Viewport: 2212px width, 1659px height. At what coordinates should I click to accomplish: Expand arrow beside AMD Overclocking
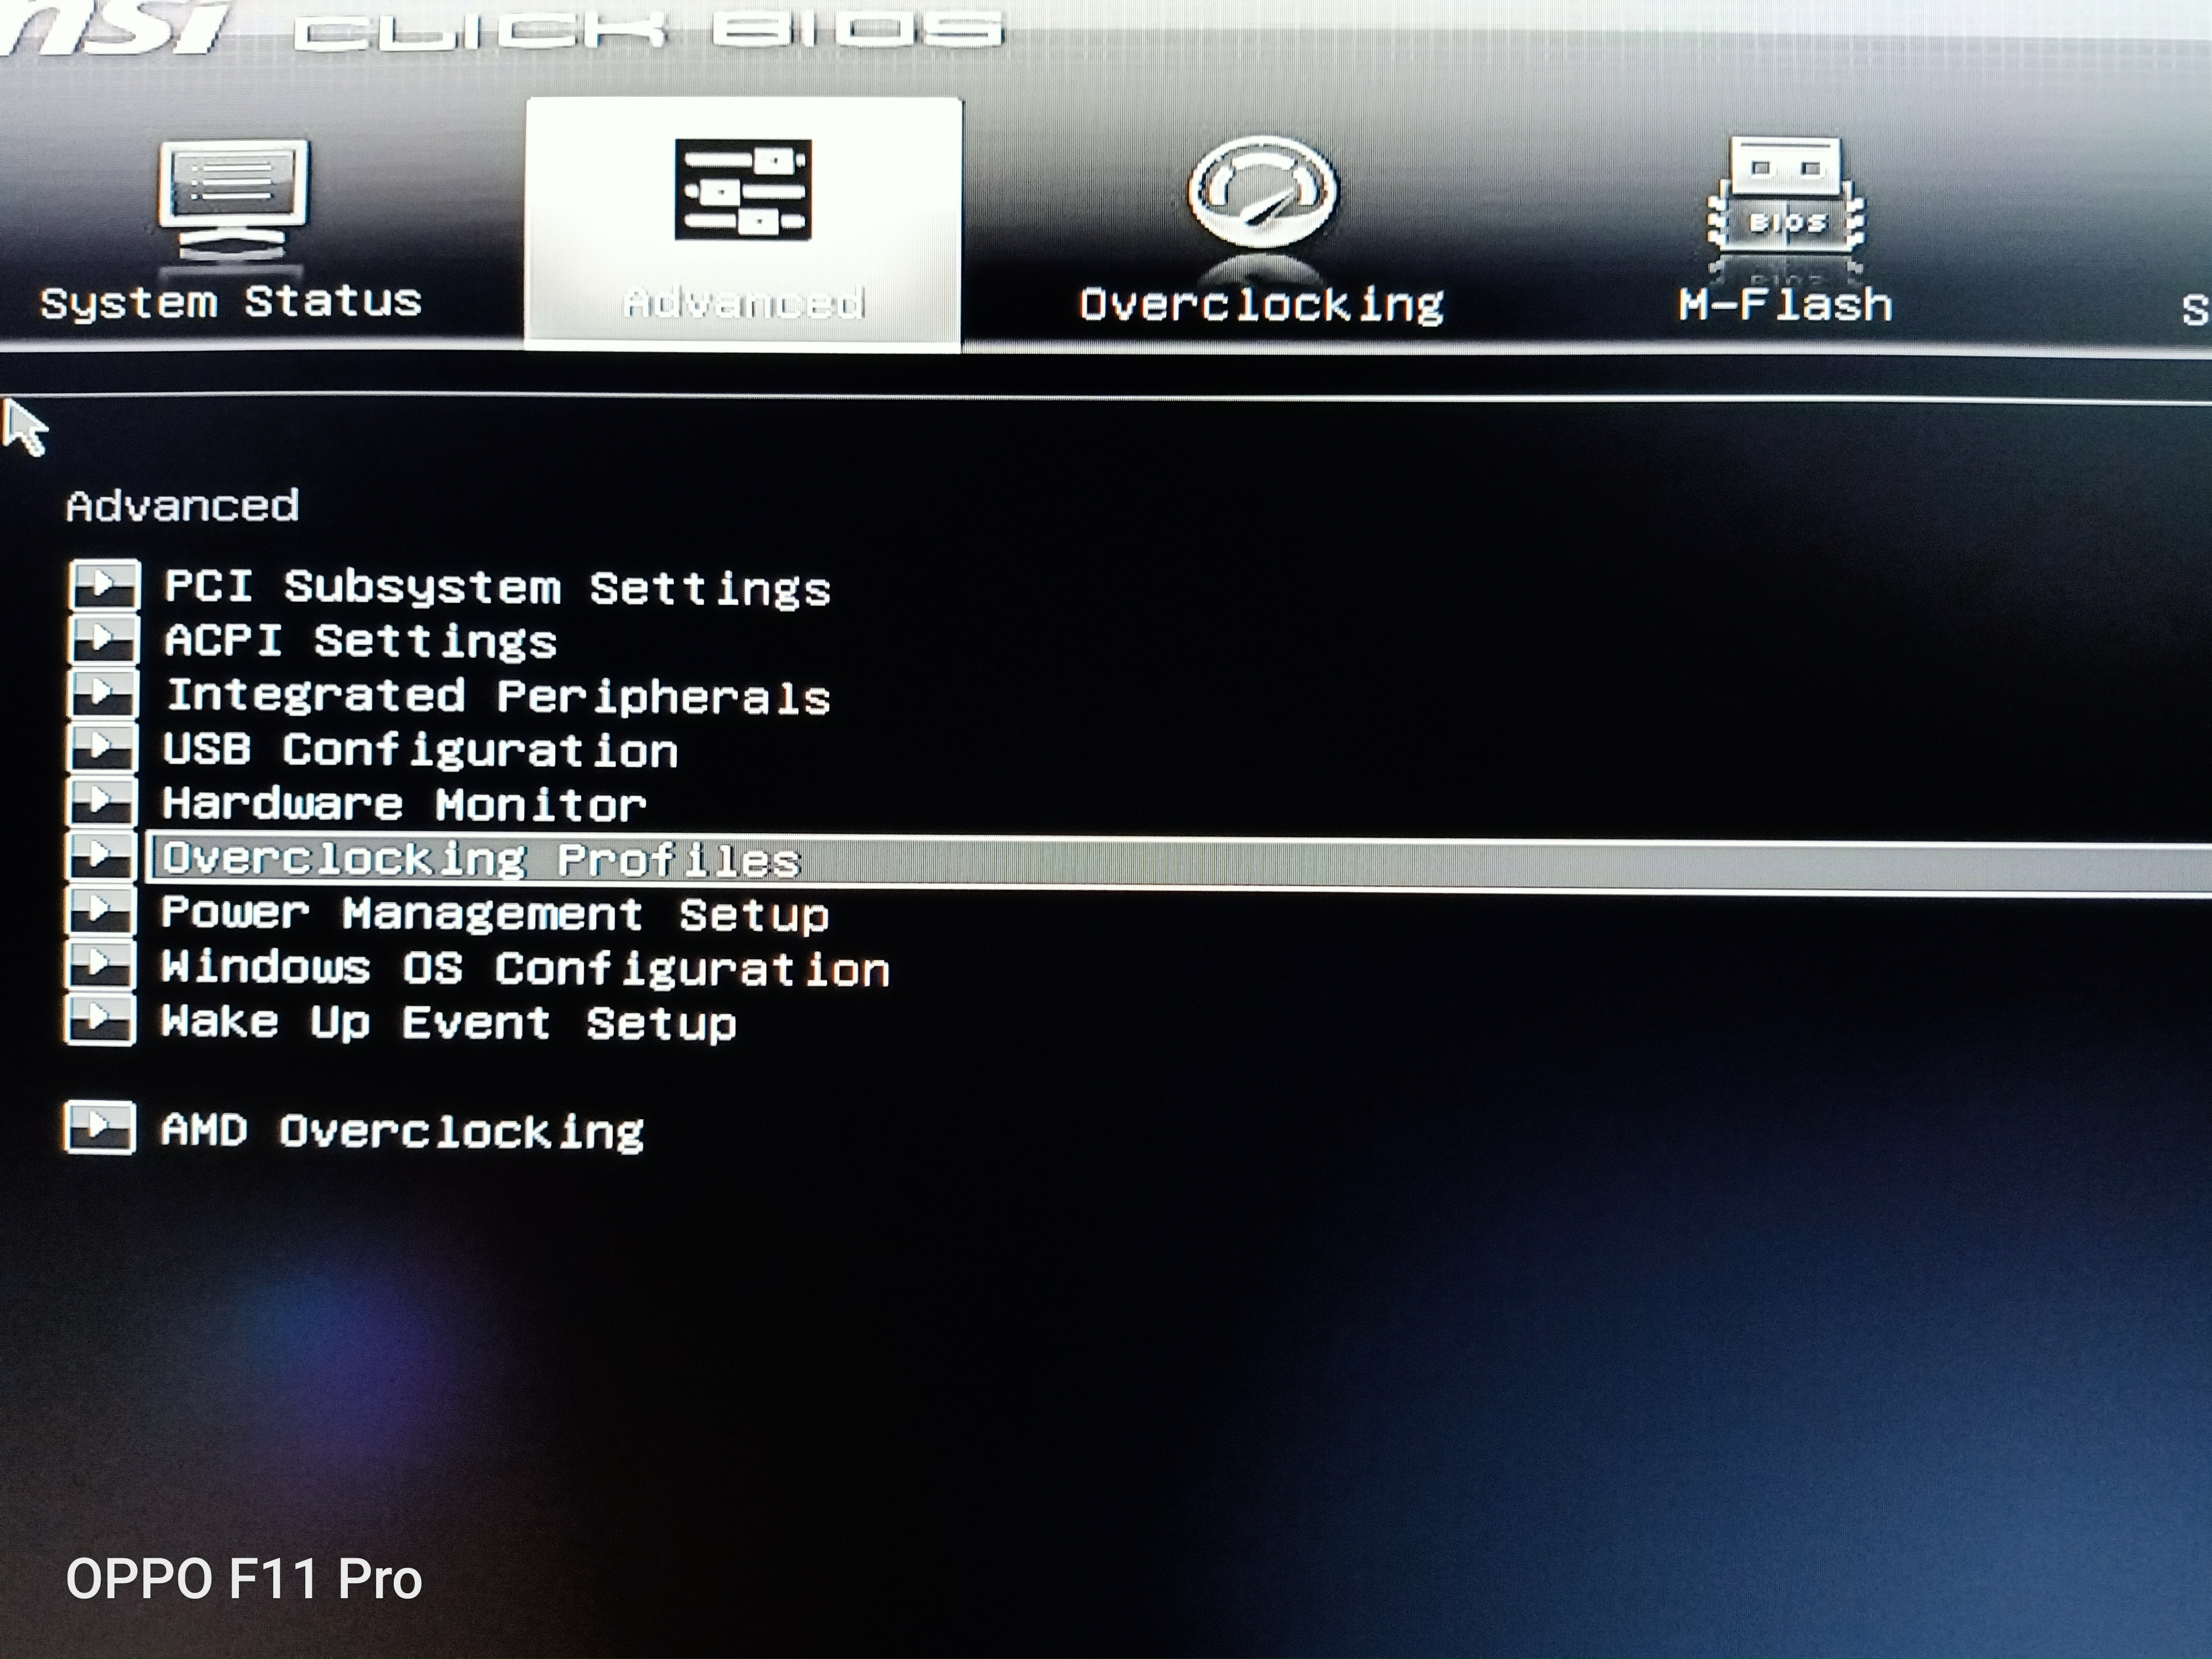[99, 1128]
